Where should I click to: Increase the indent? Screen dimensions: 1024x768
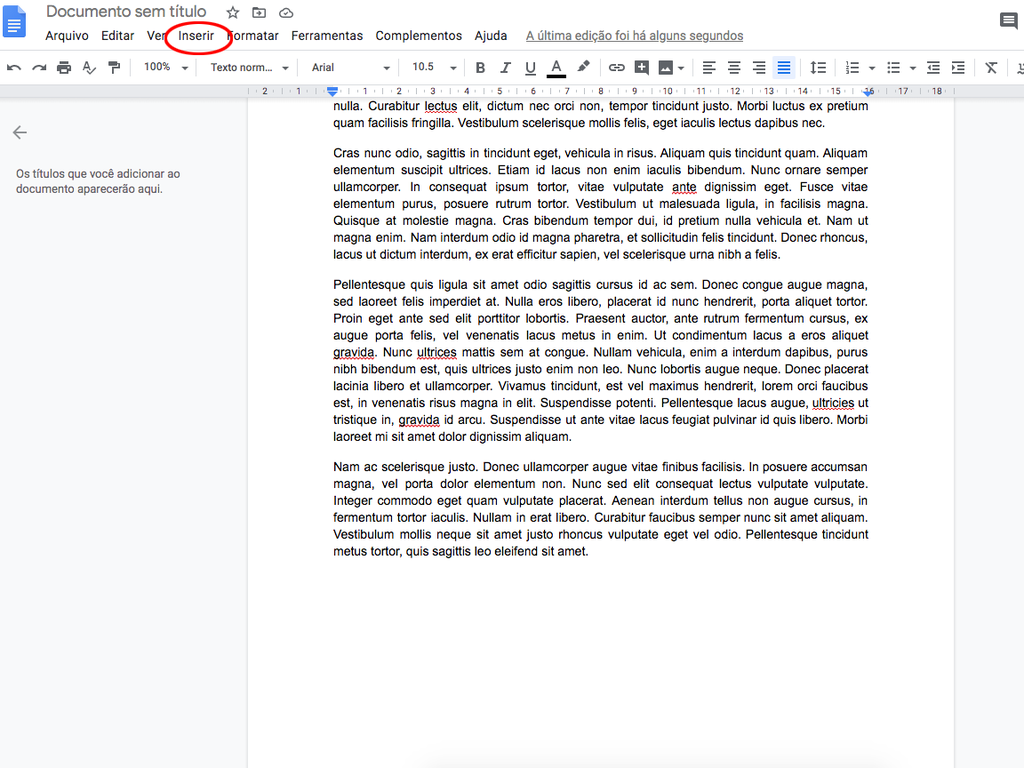tap(958, 67)
